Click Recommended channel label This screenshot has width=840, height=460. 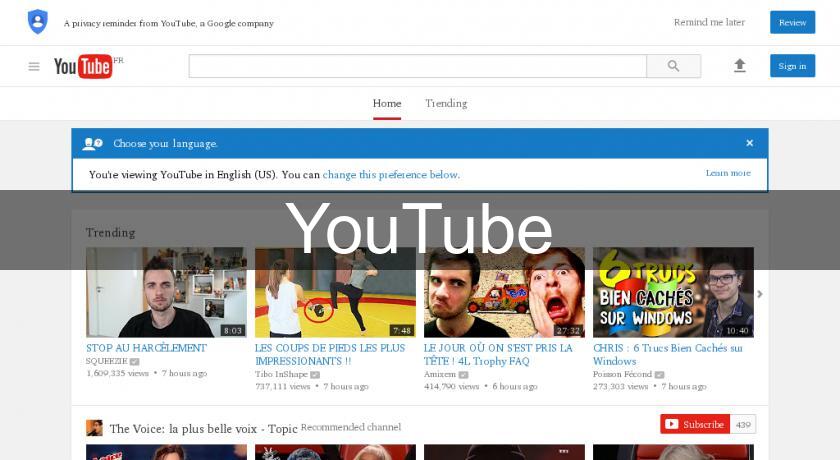pyautogui.click(x=351, y=427)
